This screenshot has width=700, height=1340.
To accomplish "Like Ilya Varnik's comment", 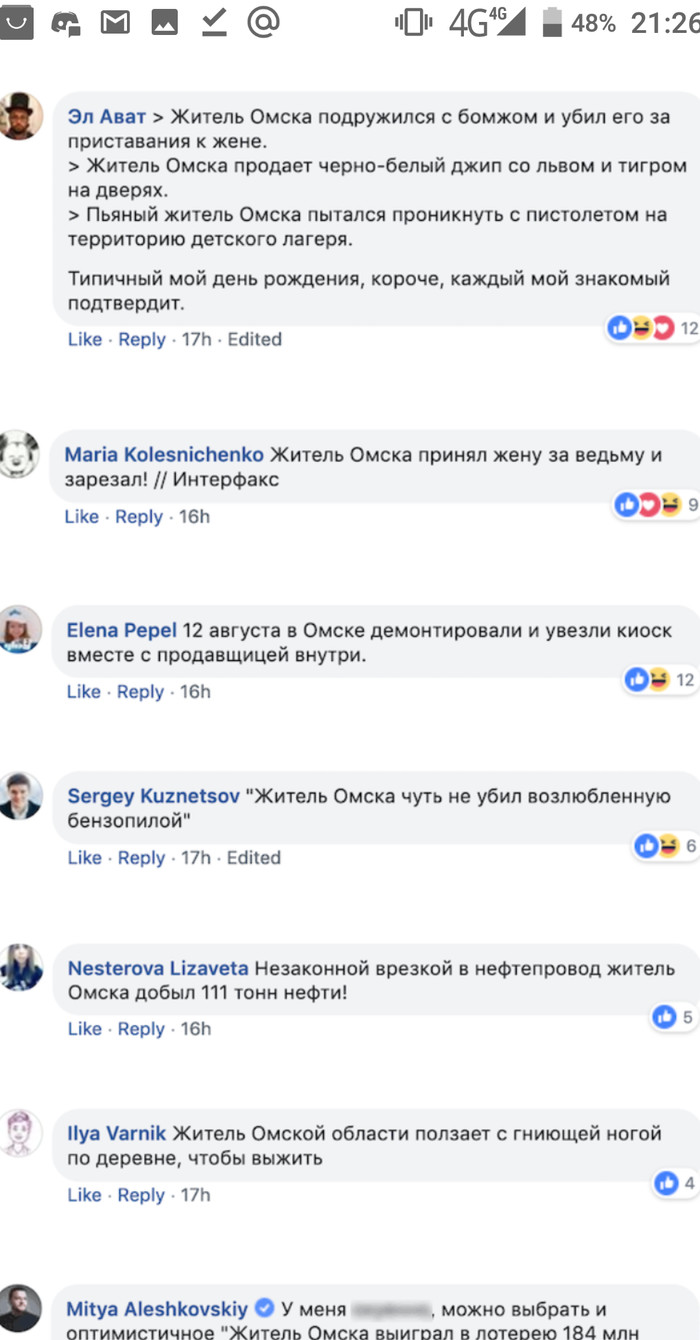I will point(84,1195).
